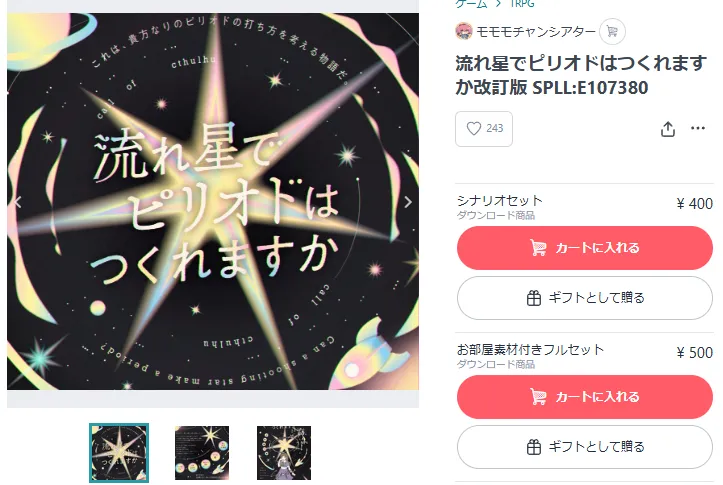Screen dimensions: 723x485
Task: Gift the お部屋素材付きフルセット item
Action: pos(585,447)
